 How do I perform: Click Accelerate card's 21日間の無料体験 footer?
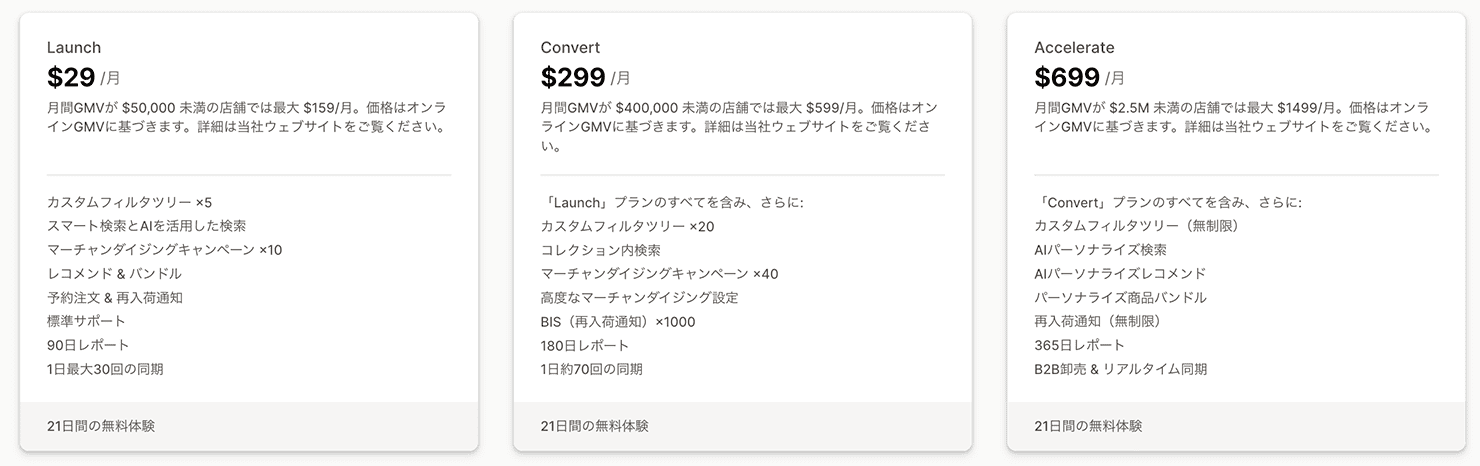[x=1088, y=426]
